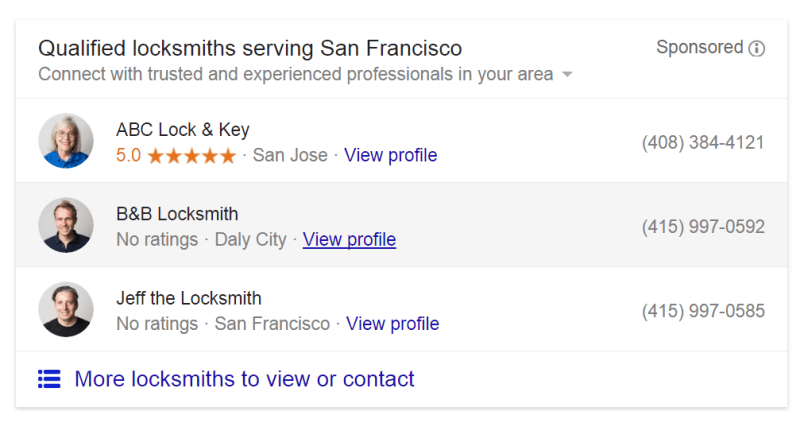Select the ABC Lock & Key listing name
Viewport: 800px width, 427px height.
(182, 130)
